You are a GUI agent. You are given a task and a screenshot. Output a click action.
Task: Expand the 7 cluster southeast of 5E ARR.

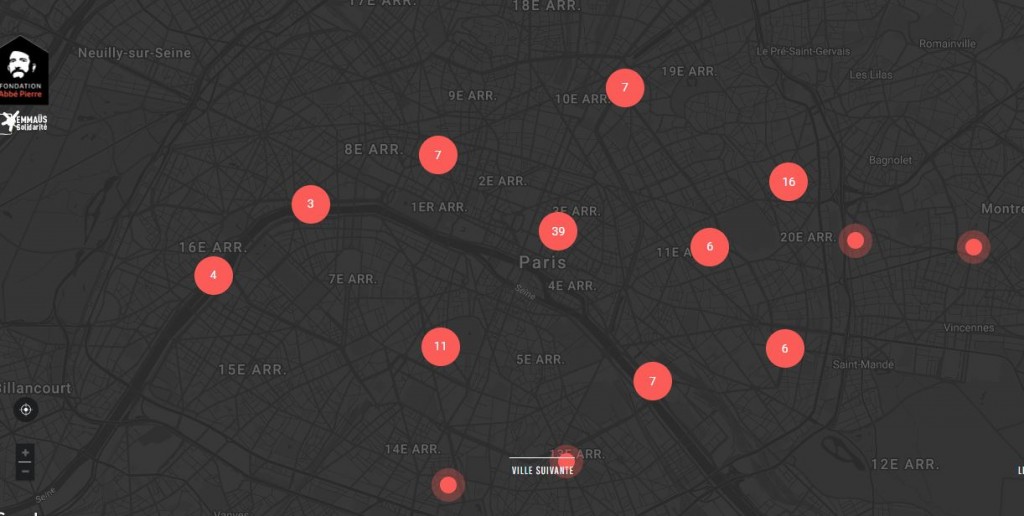pyautogui.click(x=652, y=381)
